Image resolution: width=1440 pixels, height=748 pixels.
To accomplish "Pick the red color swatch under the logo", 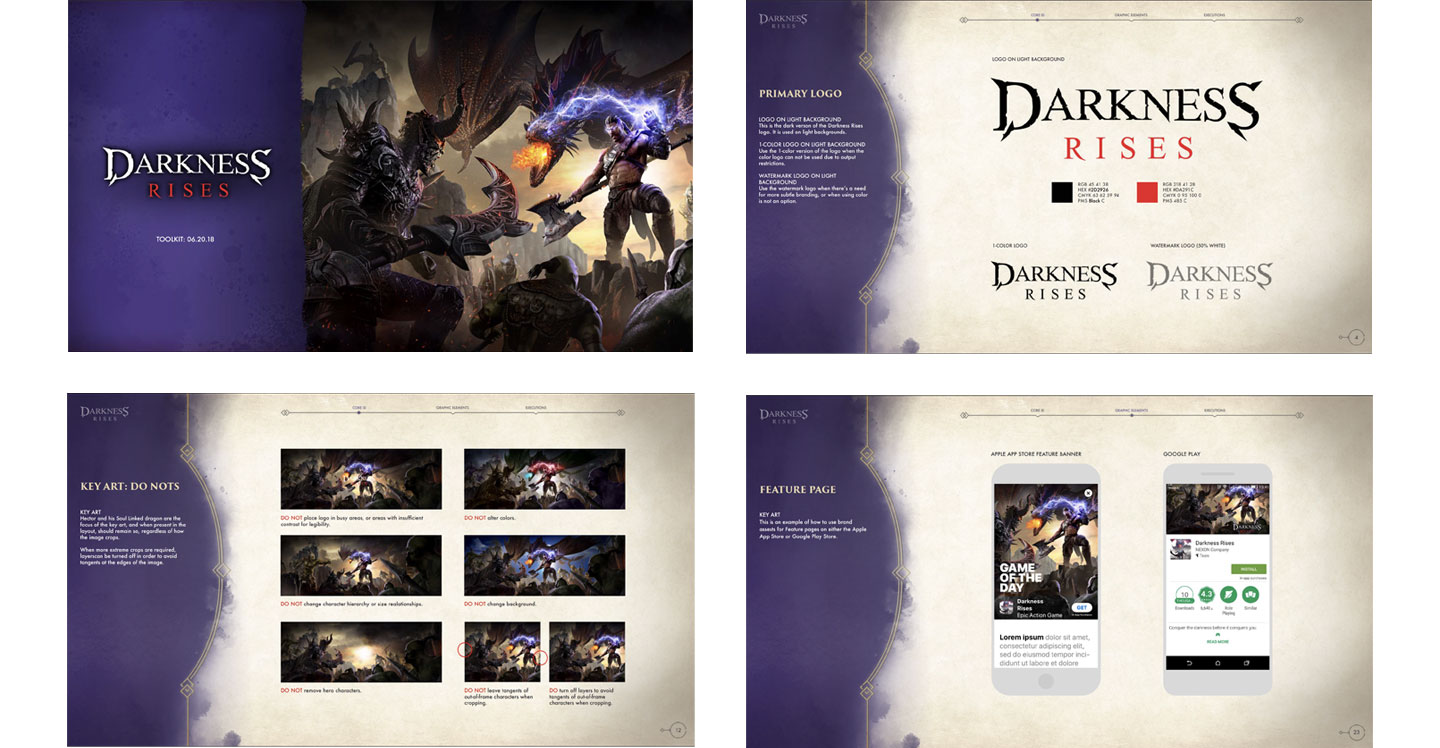I will click(1147, 192).
